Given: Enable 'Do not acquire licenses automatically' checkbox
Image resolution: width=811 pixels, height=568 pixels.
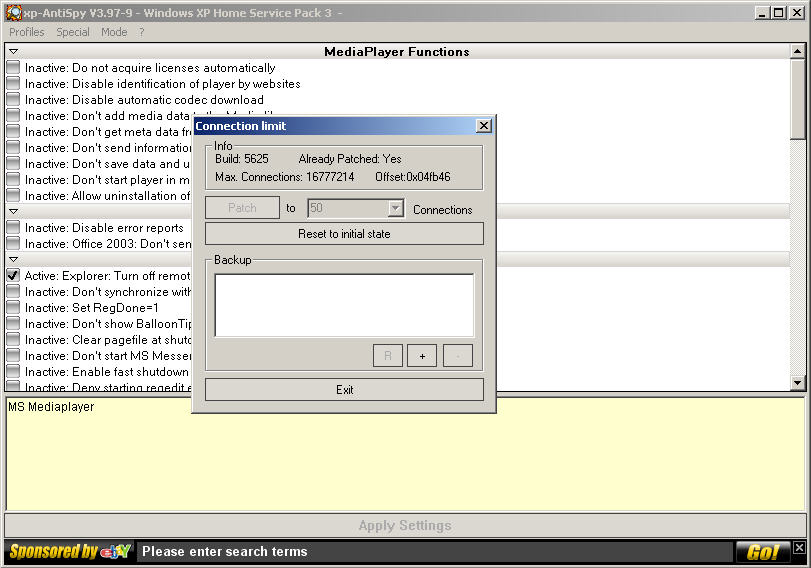Looking at the screenshot, I should 13,68.
